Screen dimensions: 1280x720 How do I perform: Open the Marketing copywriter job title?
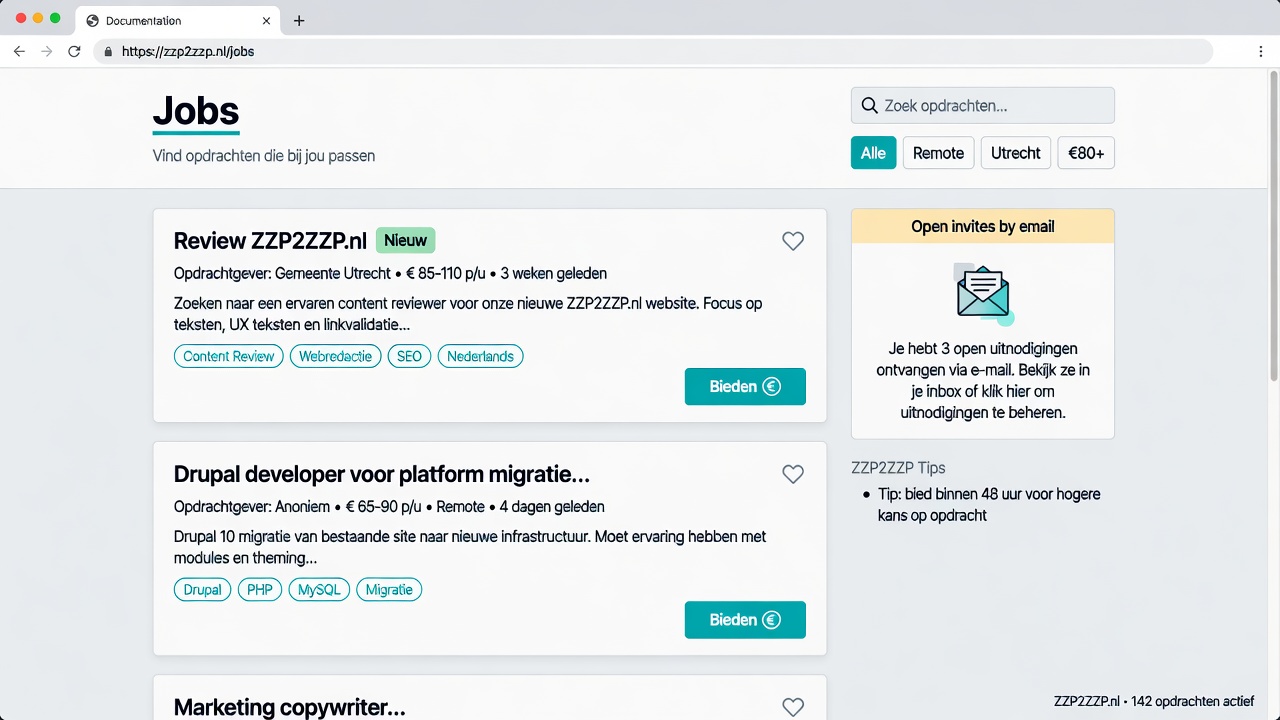[x=290, y=708]
